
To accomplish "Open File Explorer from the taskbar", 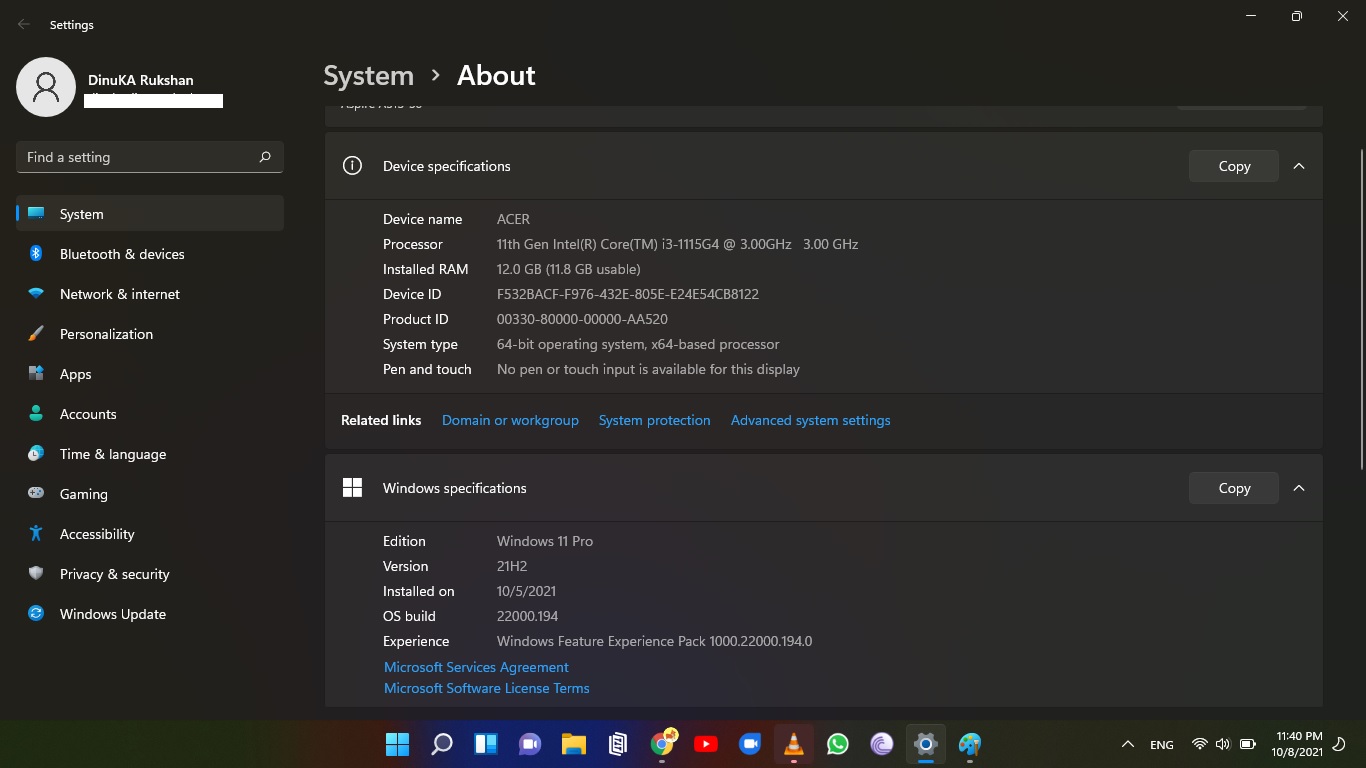I will [573, 744].
